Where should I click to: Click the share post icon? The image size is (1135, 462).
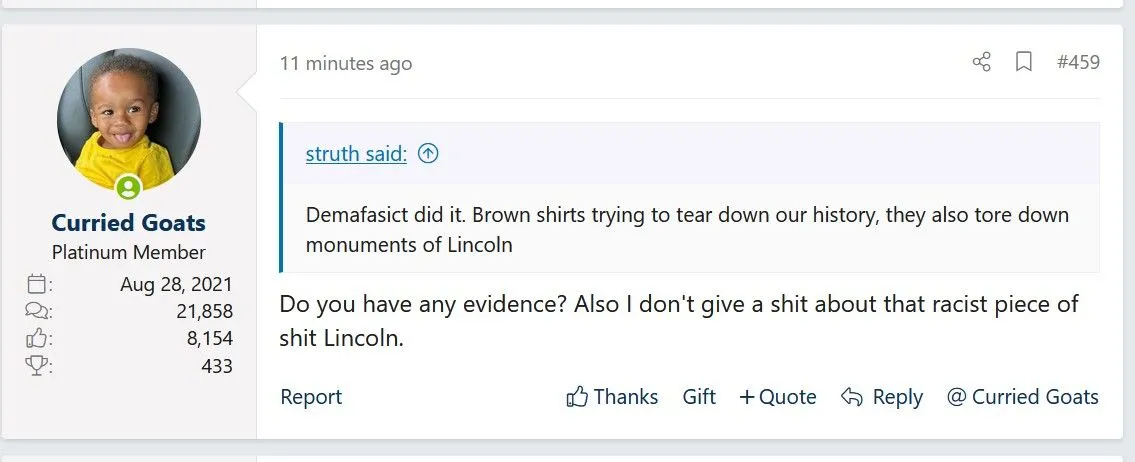pyautogui.click(x=981, y=62)
